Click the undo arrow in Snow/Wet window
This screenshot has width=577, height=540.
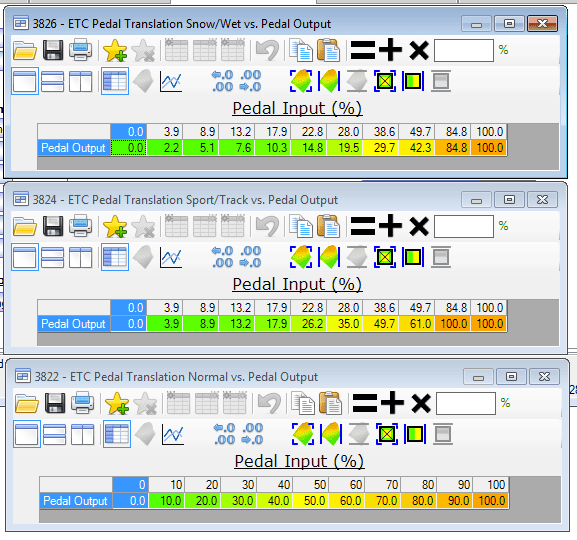(x=268, y=50)
